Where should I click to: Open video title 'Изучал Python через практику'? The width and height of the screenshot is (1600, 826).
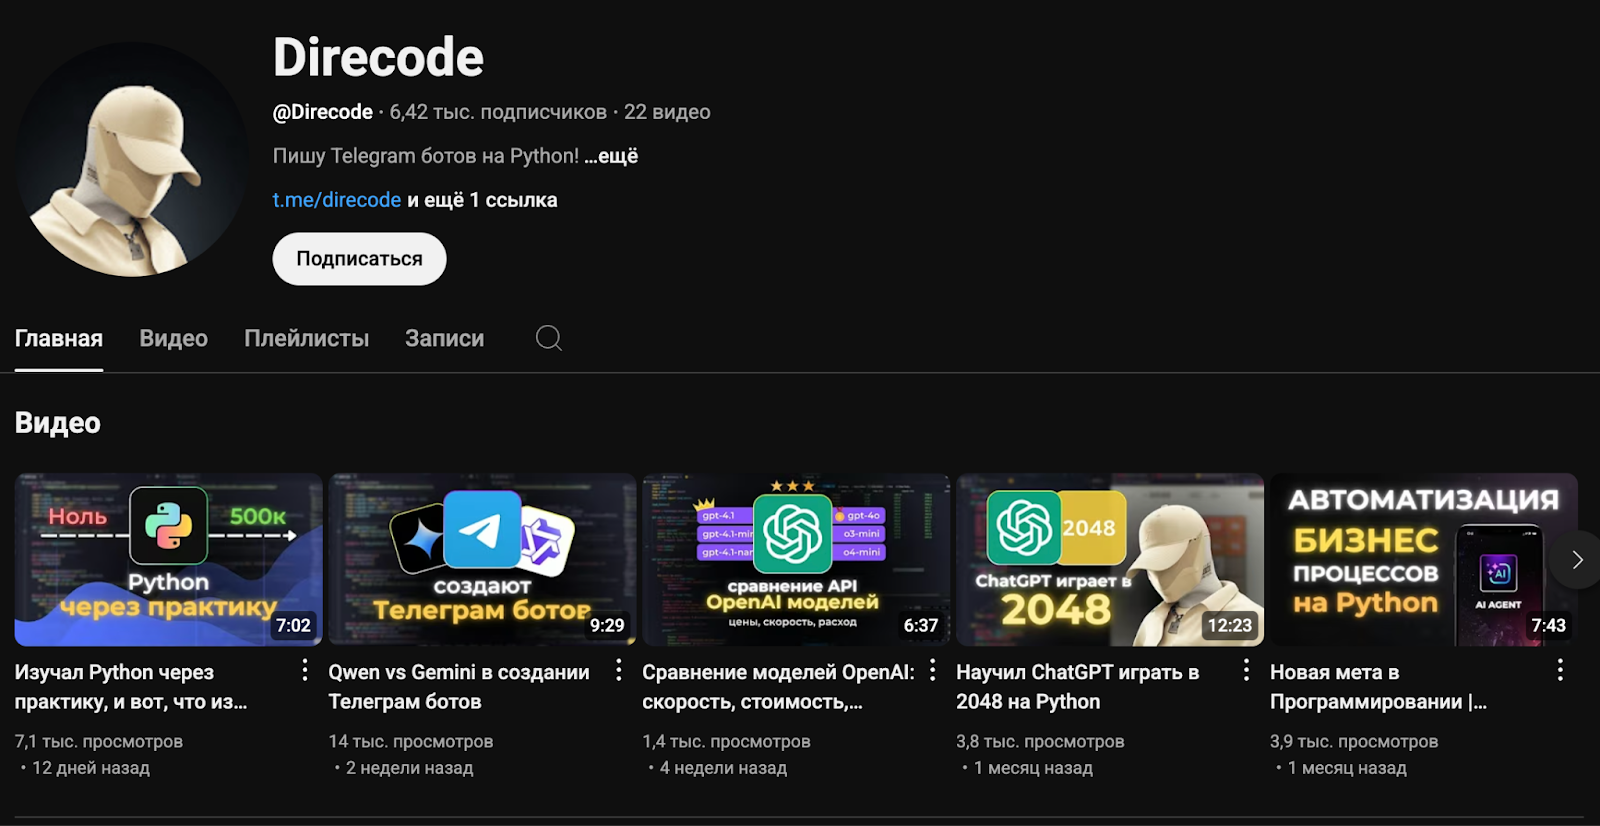pyautogui.click(x=131, y=687)
